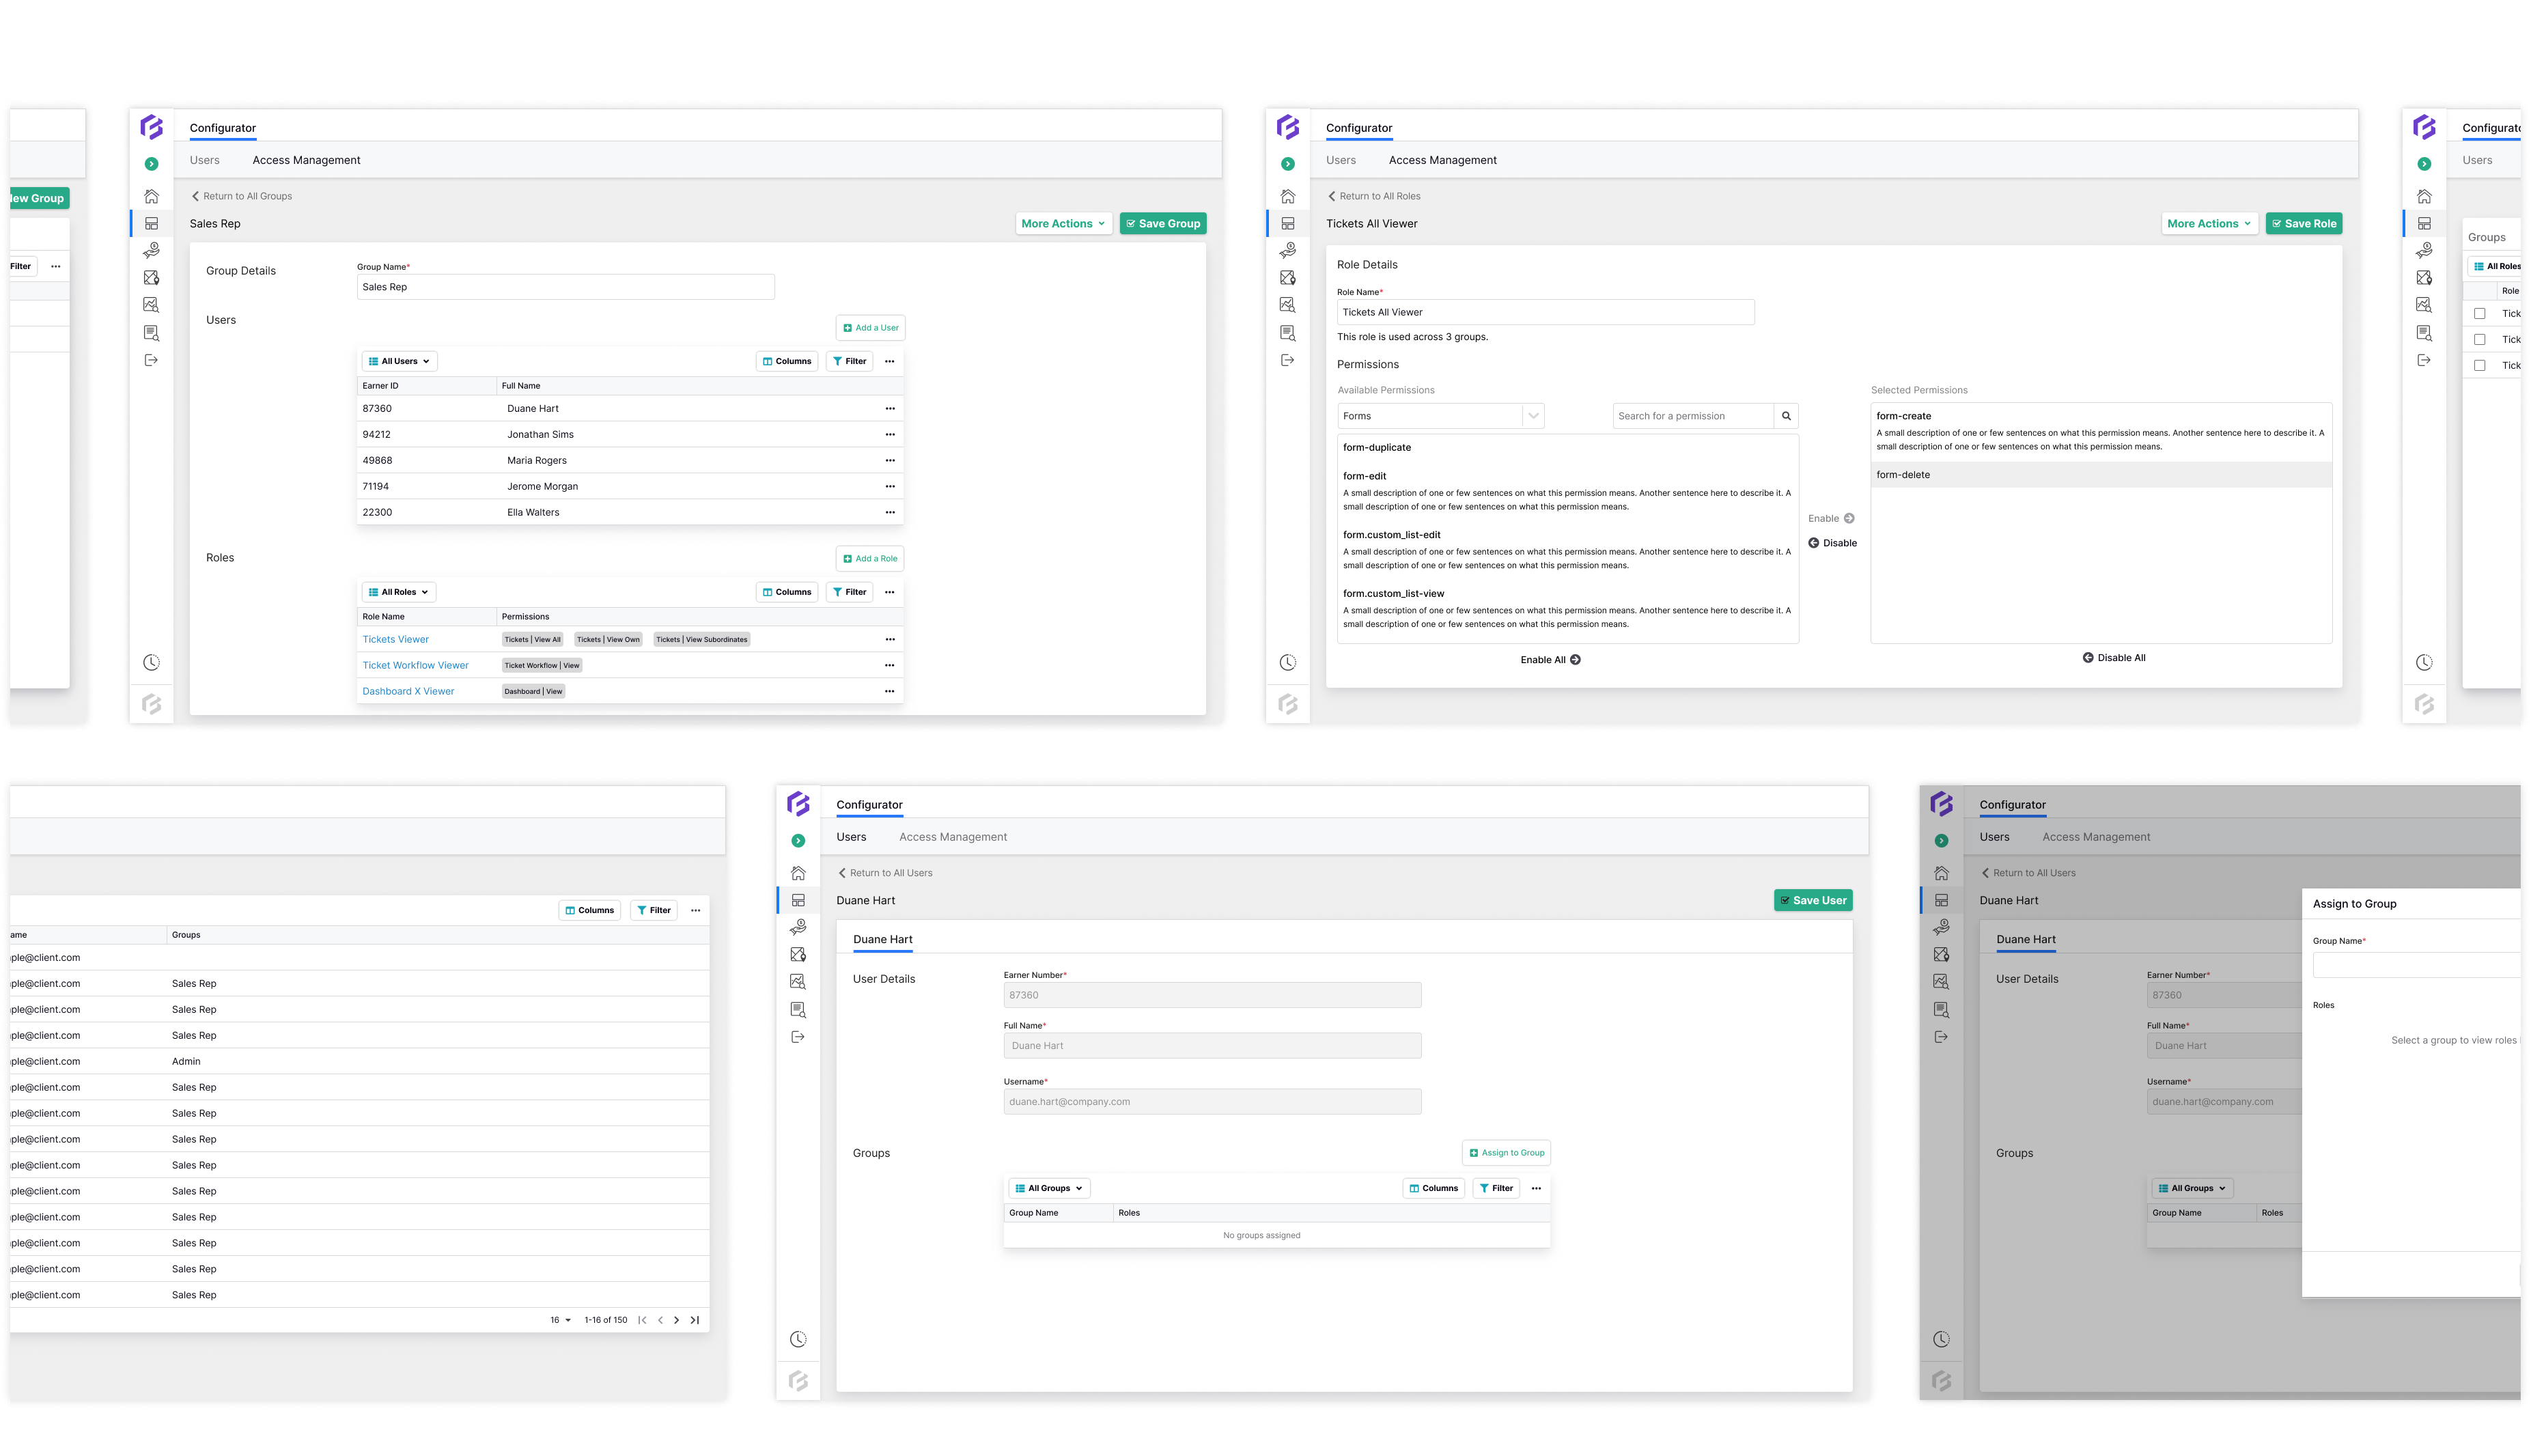The width and height of the screenshot is (2531, 1456).
Task: Click the analytics chart search sidebar icon
Action: [x=151, y=304]
